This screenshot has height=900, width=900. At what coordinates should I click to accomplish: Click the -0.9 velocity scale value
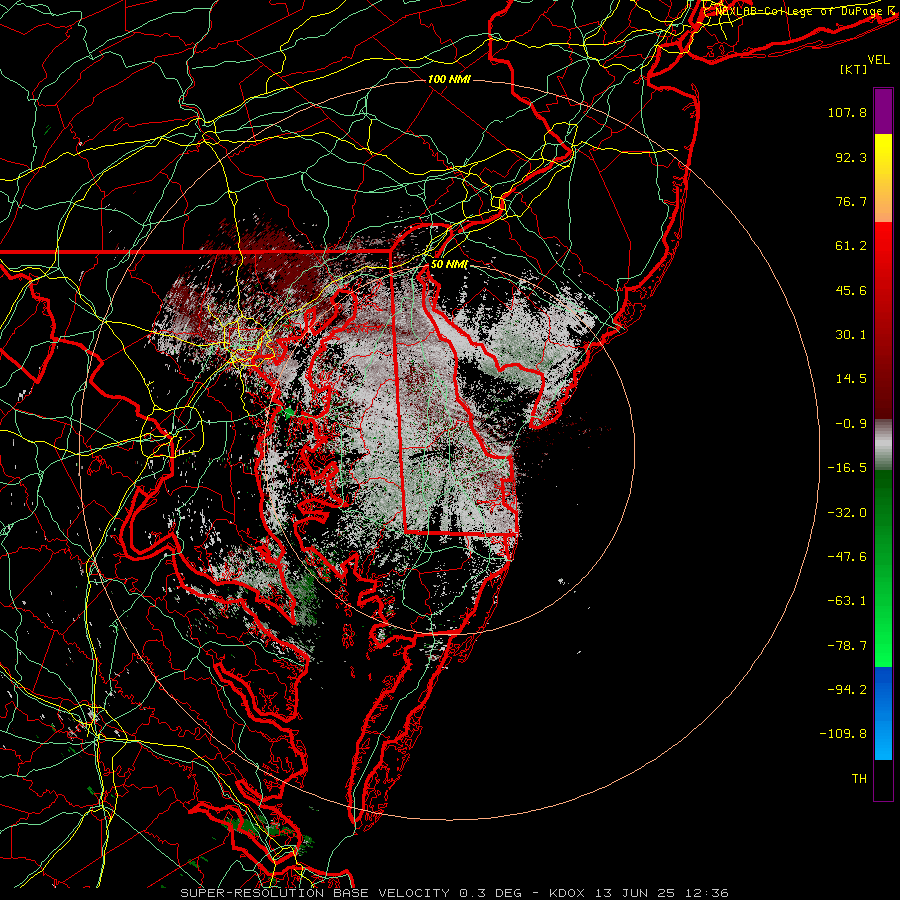coord(851,424)
